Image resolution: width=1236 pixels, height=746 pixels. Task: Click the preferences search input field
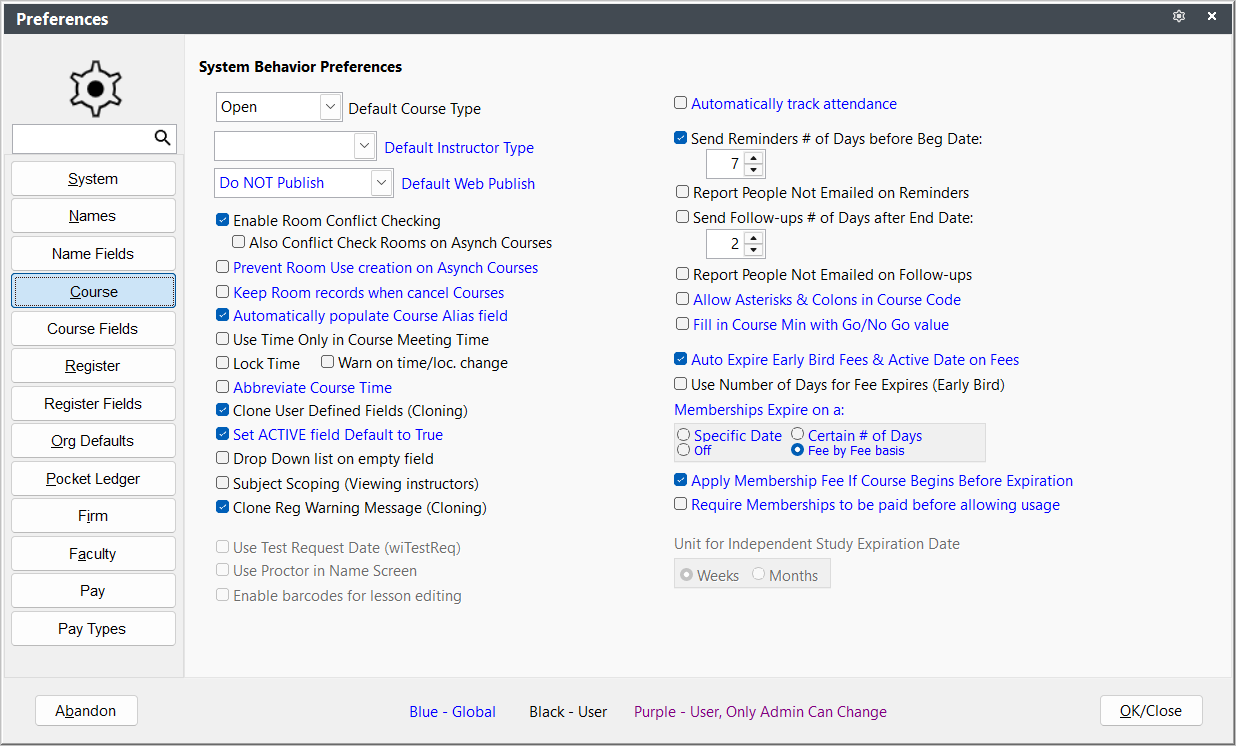pos(83,138)
